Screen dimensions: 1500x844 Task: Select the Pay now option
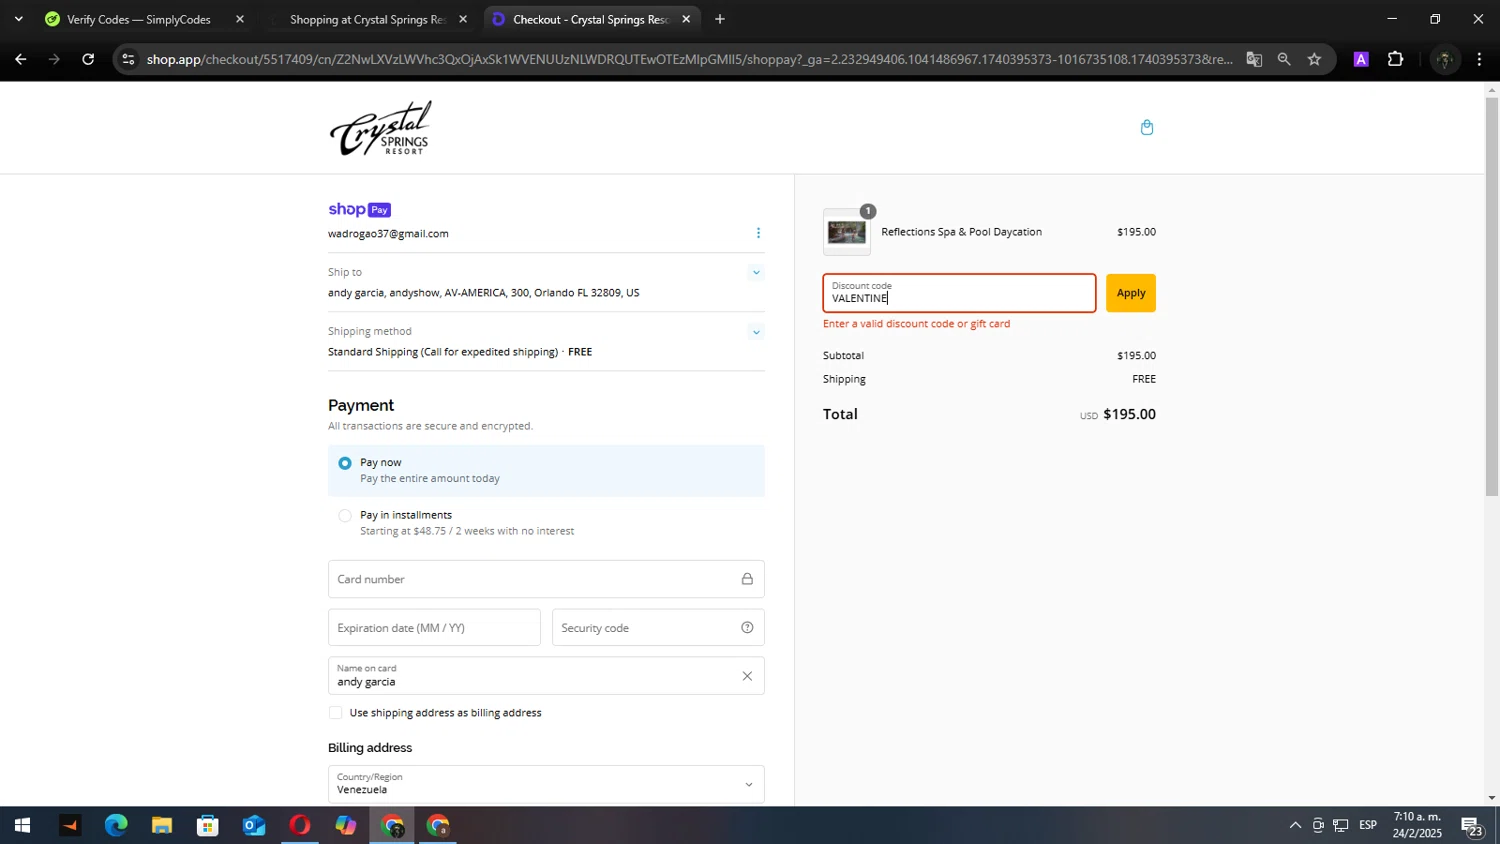tap(546, 470)
